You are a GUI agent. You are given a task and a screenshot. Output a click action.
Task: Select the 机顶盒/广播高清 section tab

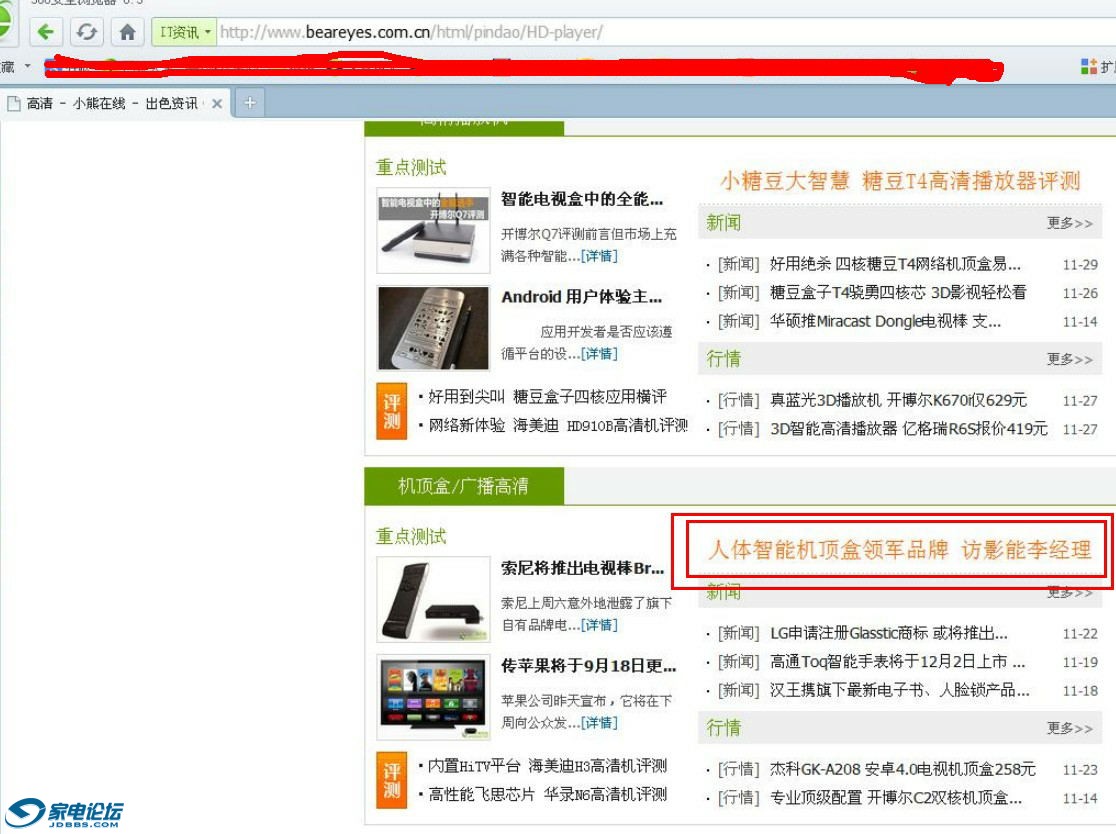pos(463,487)
